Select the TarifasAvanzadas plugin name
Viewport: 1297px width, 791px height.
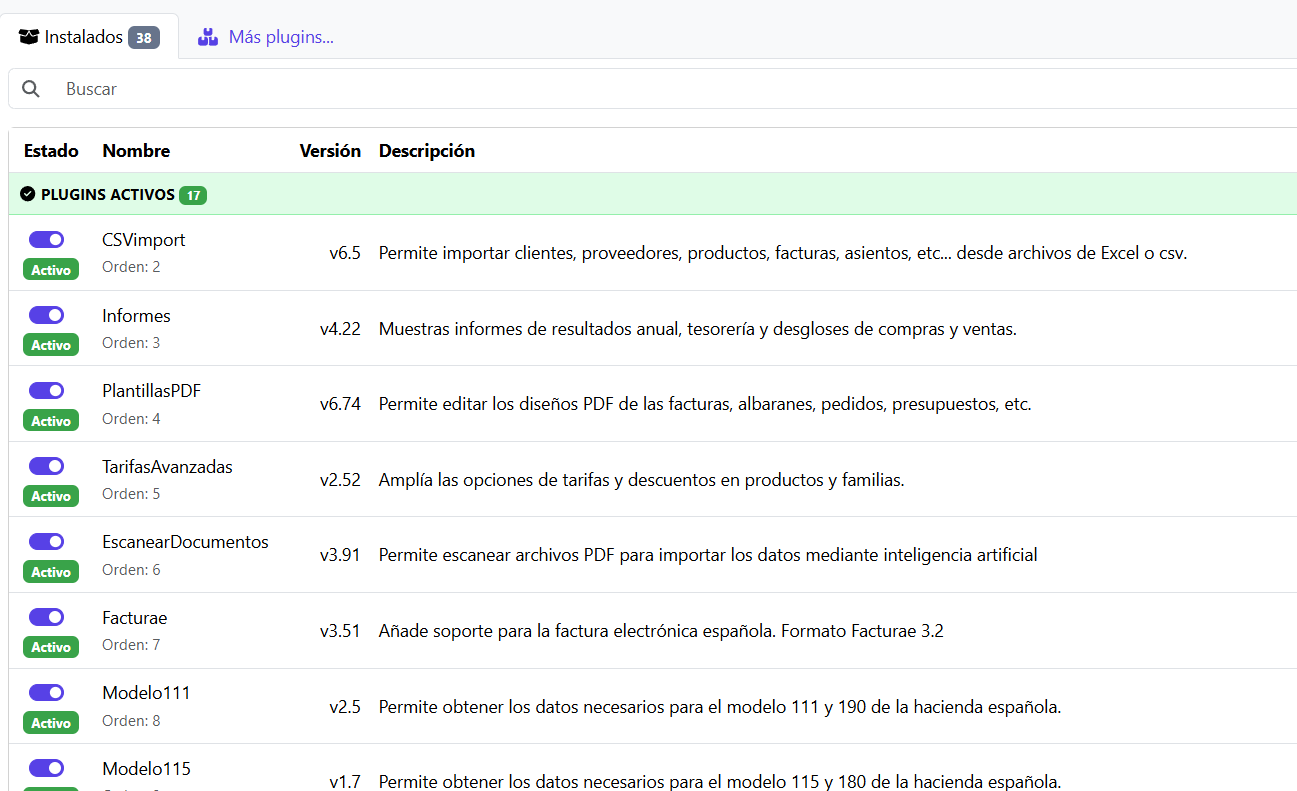tap(167, 467)
